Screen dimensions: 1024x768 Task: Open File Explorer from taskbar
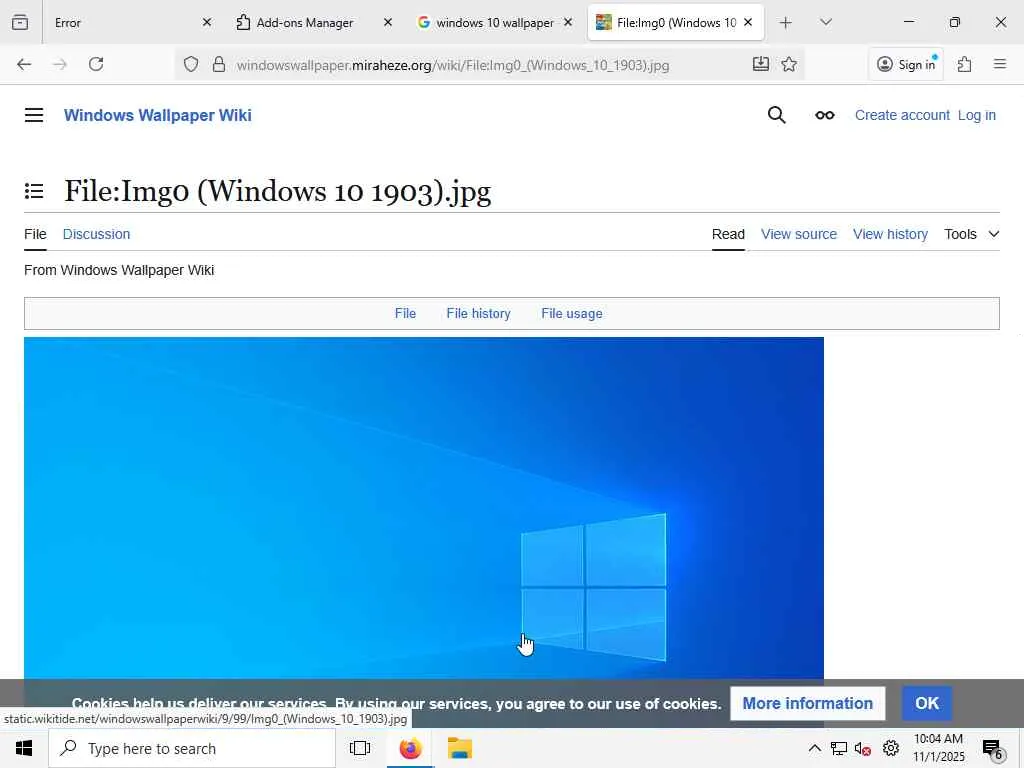(460, 748)
